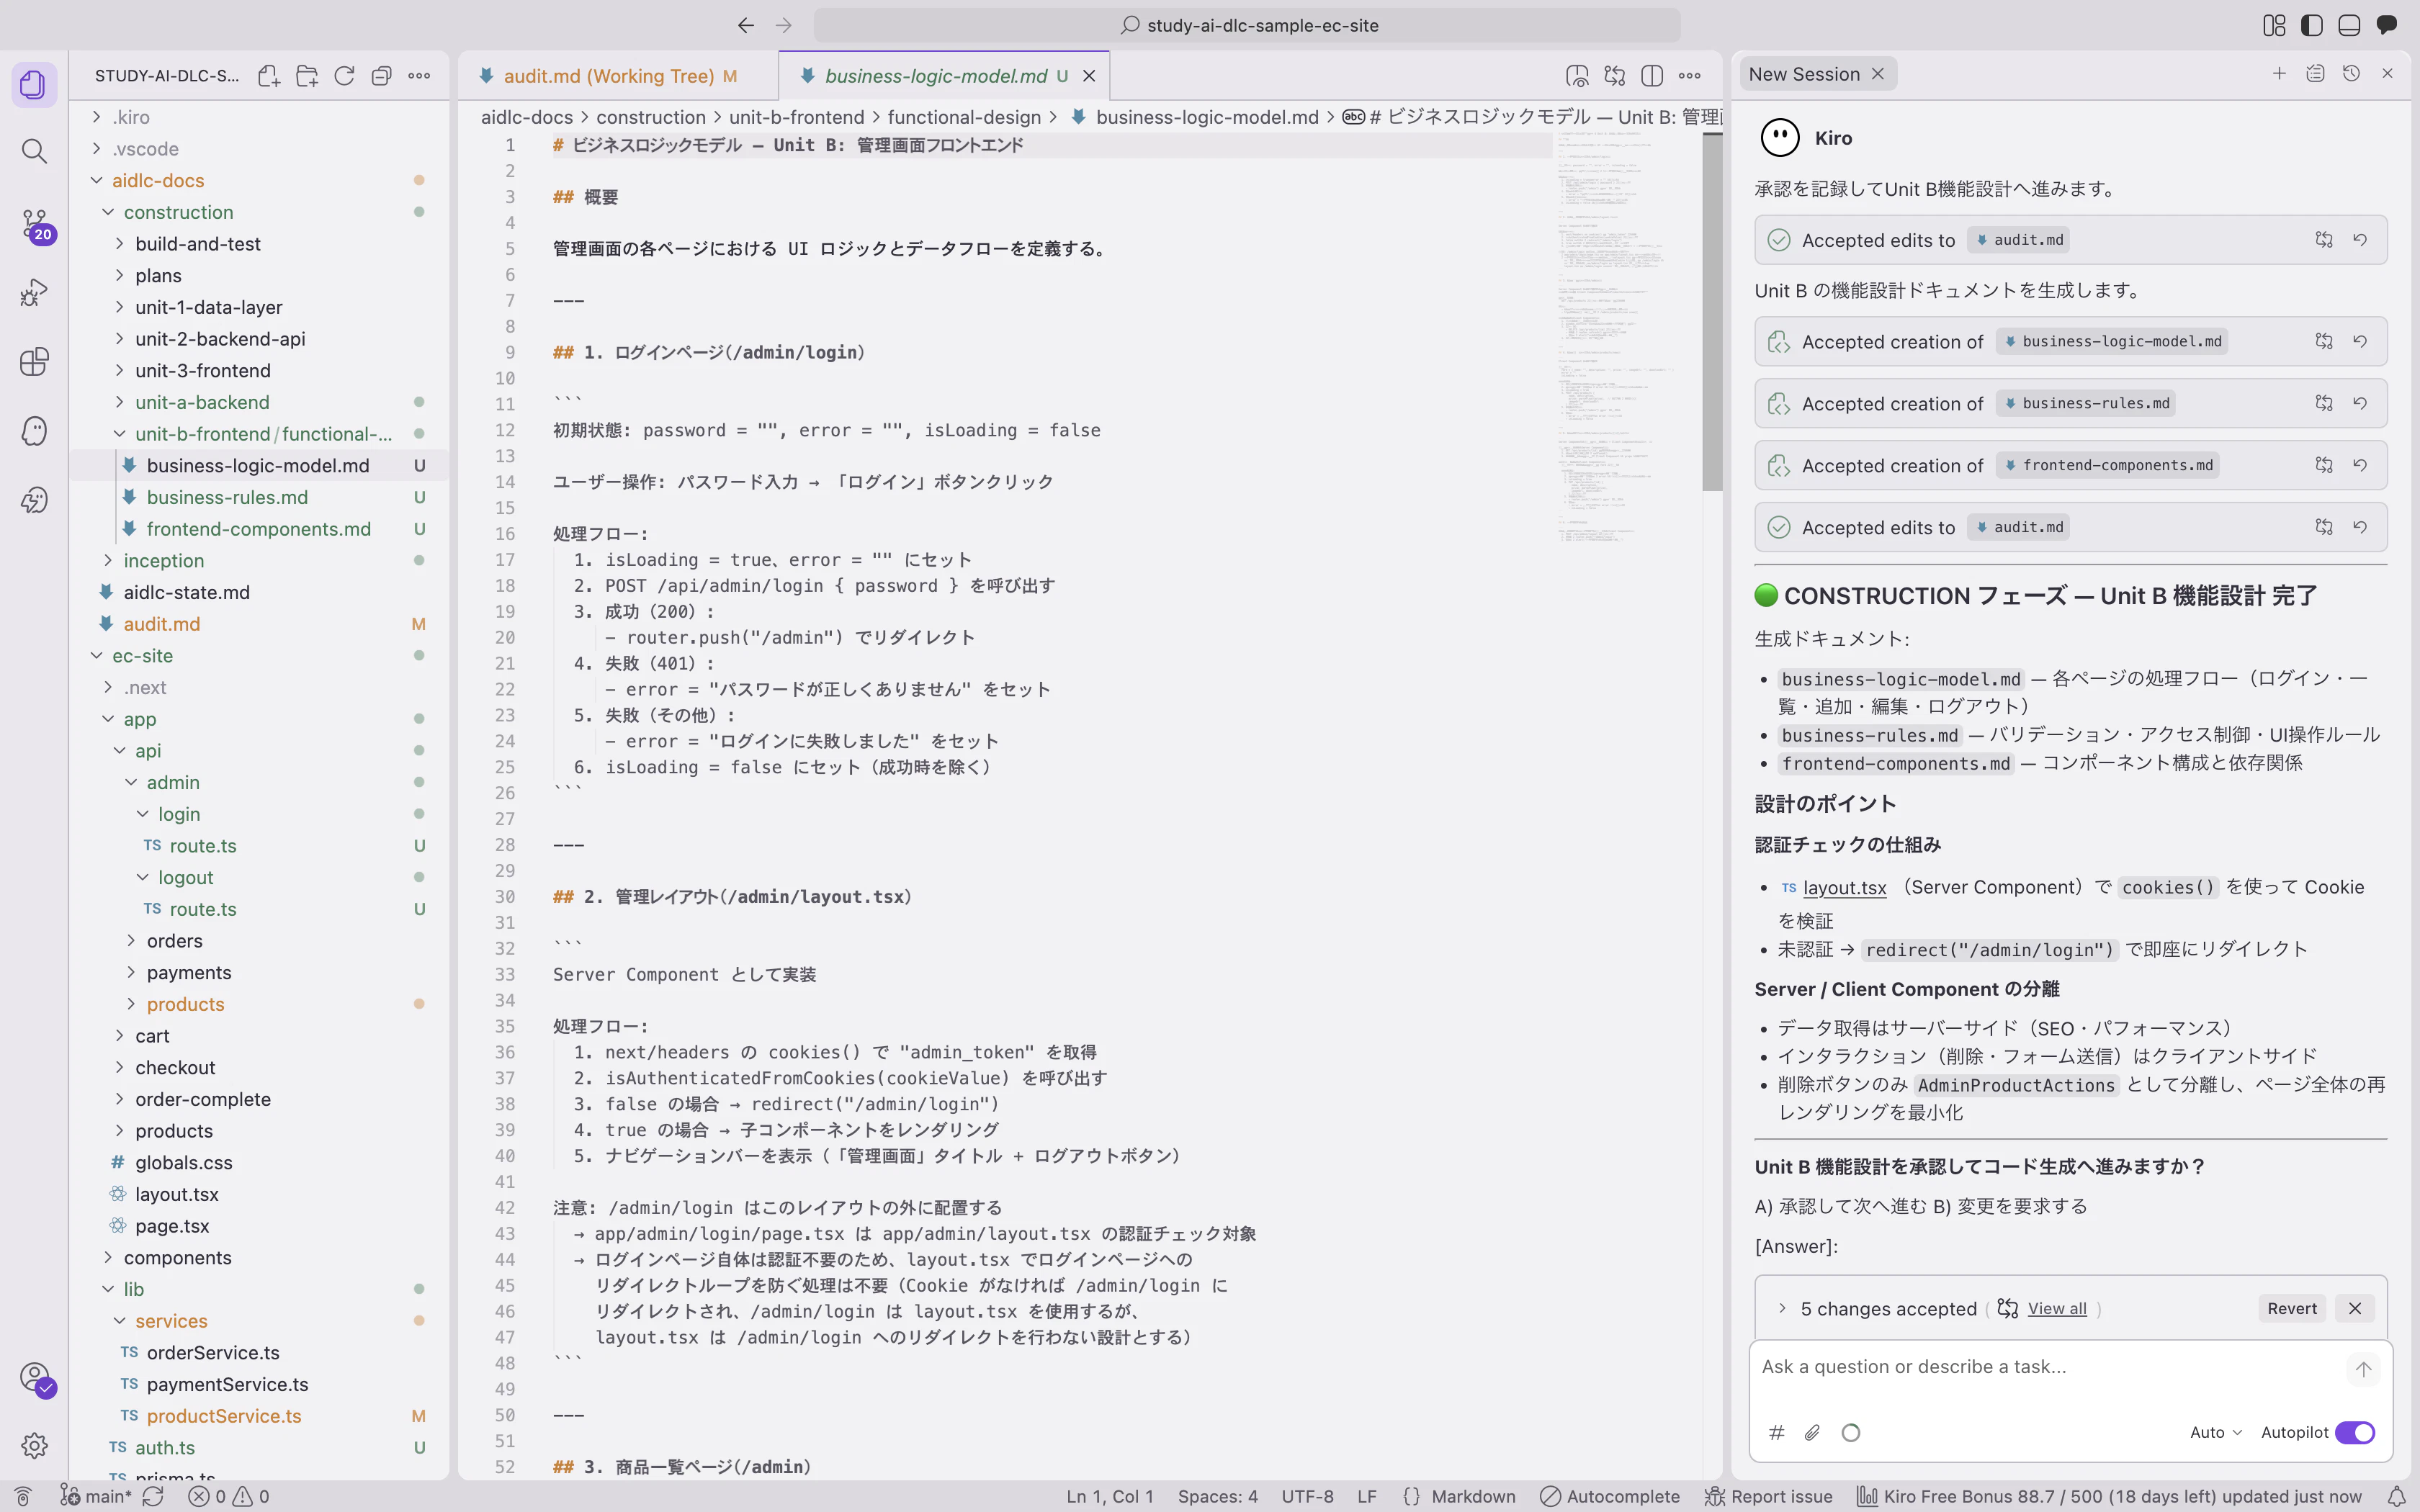Click functional-design in the breadcrumb
The image size is (2420, 1512).
964,117
